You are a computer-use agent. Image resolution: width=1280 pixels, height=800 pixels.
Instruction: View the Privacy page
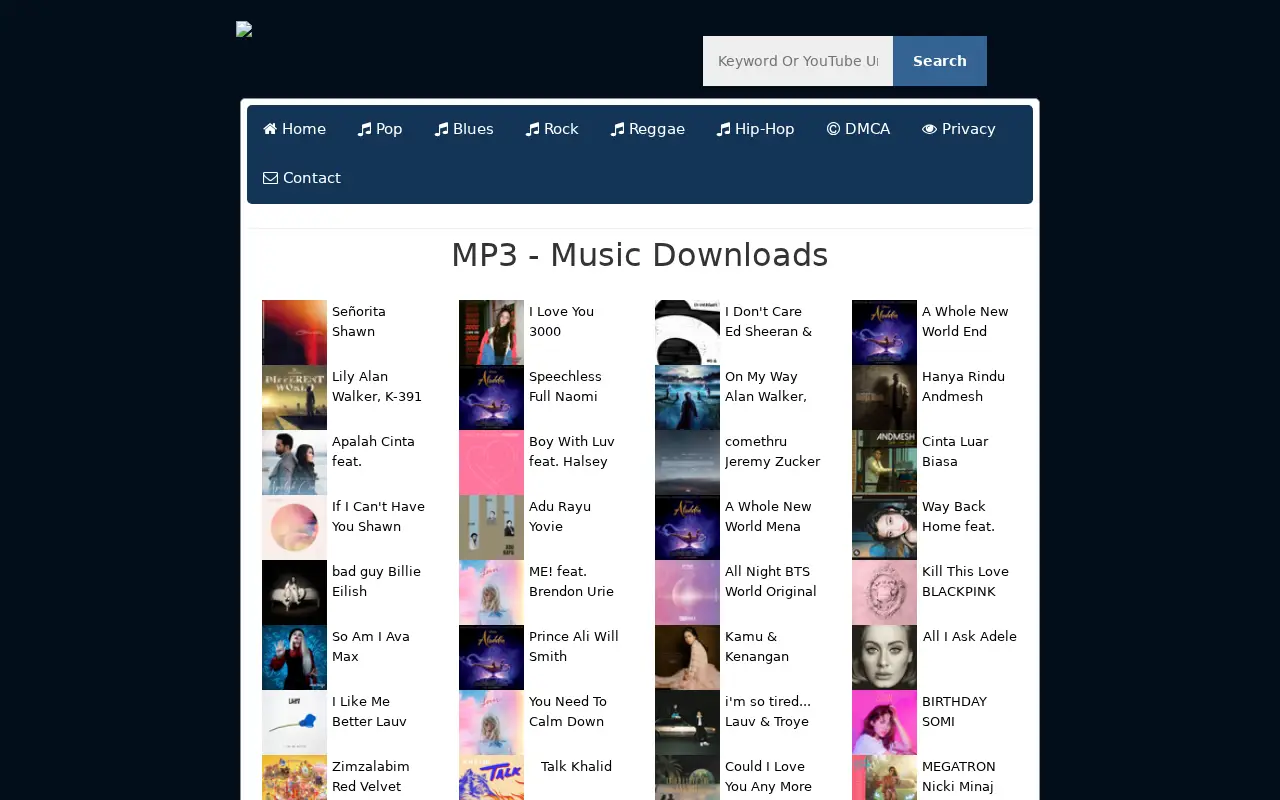pyautogui.click(x=959, y=129)
